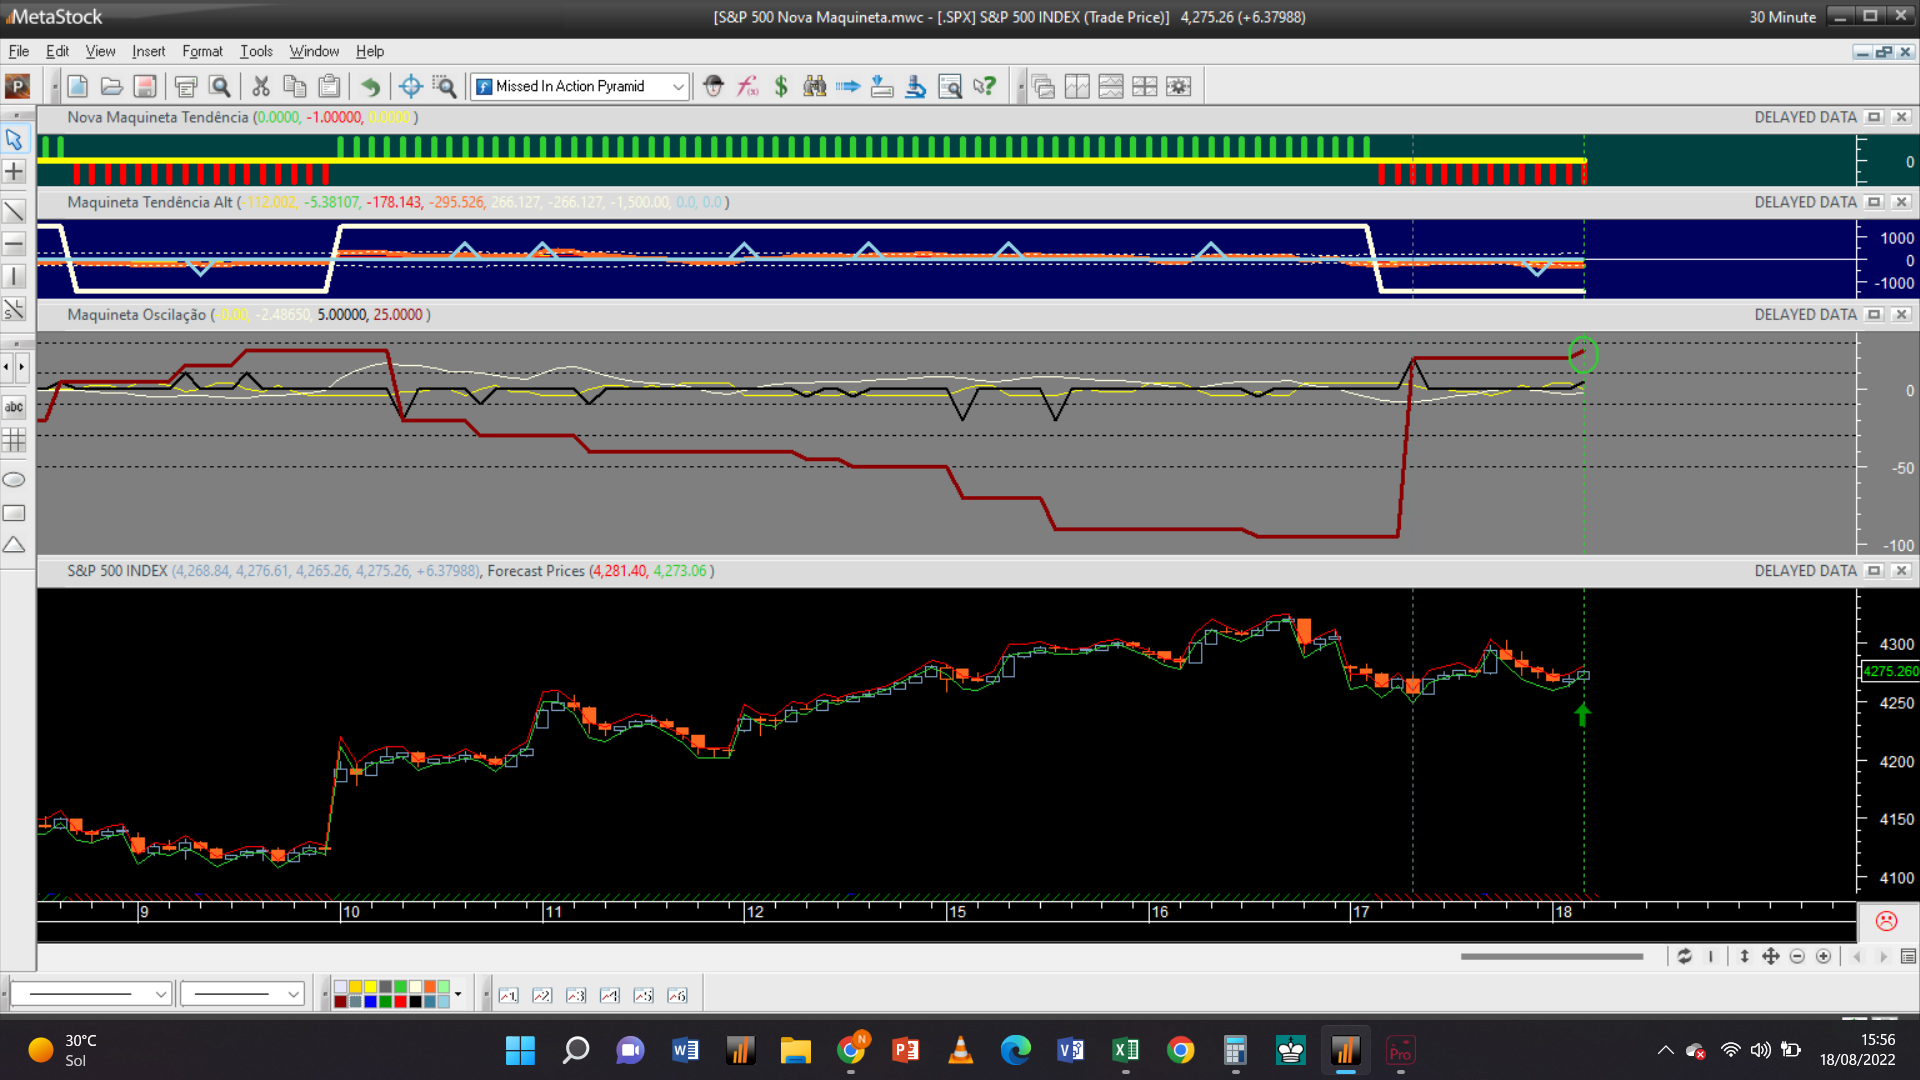Expand the color palette arrow
The width and height of the screenshot is (1920, 1080).
(458, 994)
